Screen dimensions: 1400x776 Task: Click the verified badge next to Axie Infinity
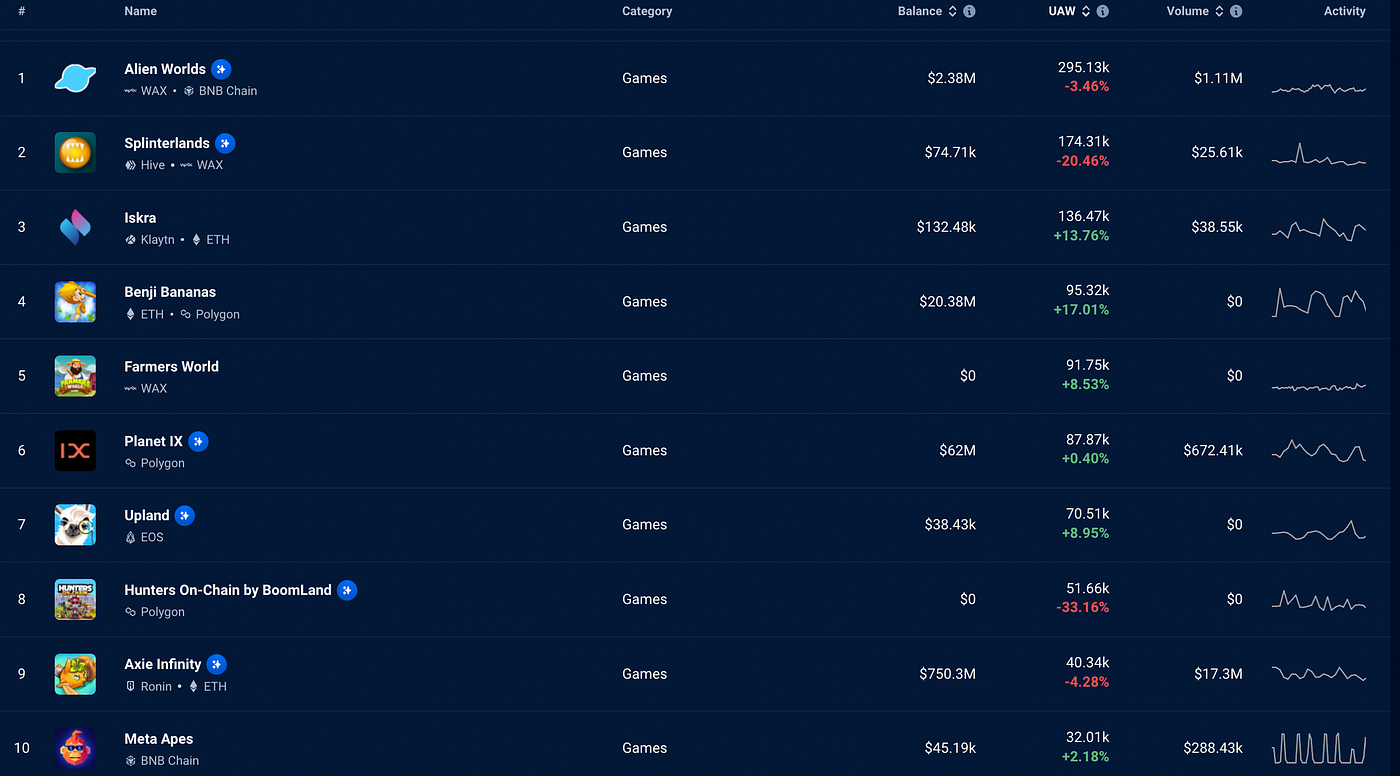(x=217, y=664)
